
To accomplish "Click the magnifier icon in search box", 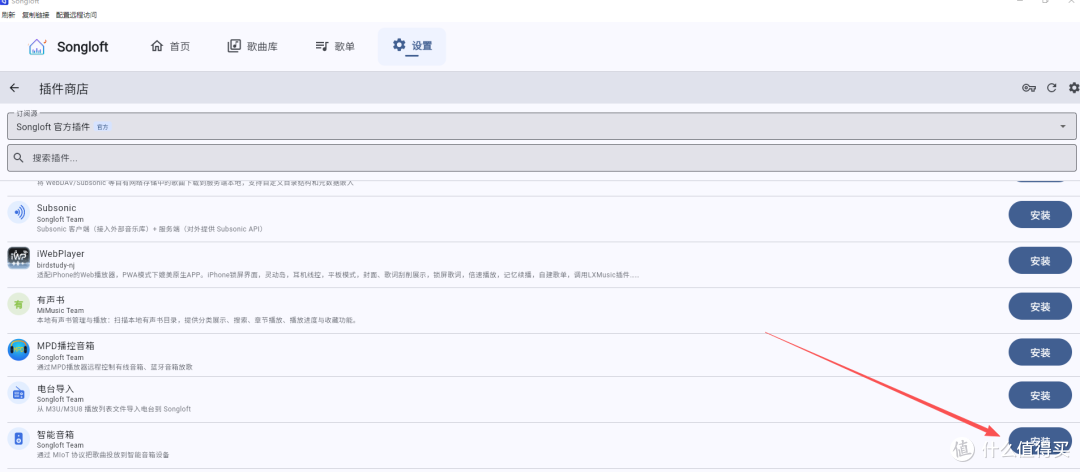I will click(x=19, y=158).
